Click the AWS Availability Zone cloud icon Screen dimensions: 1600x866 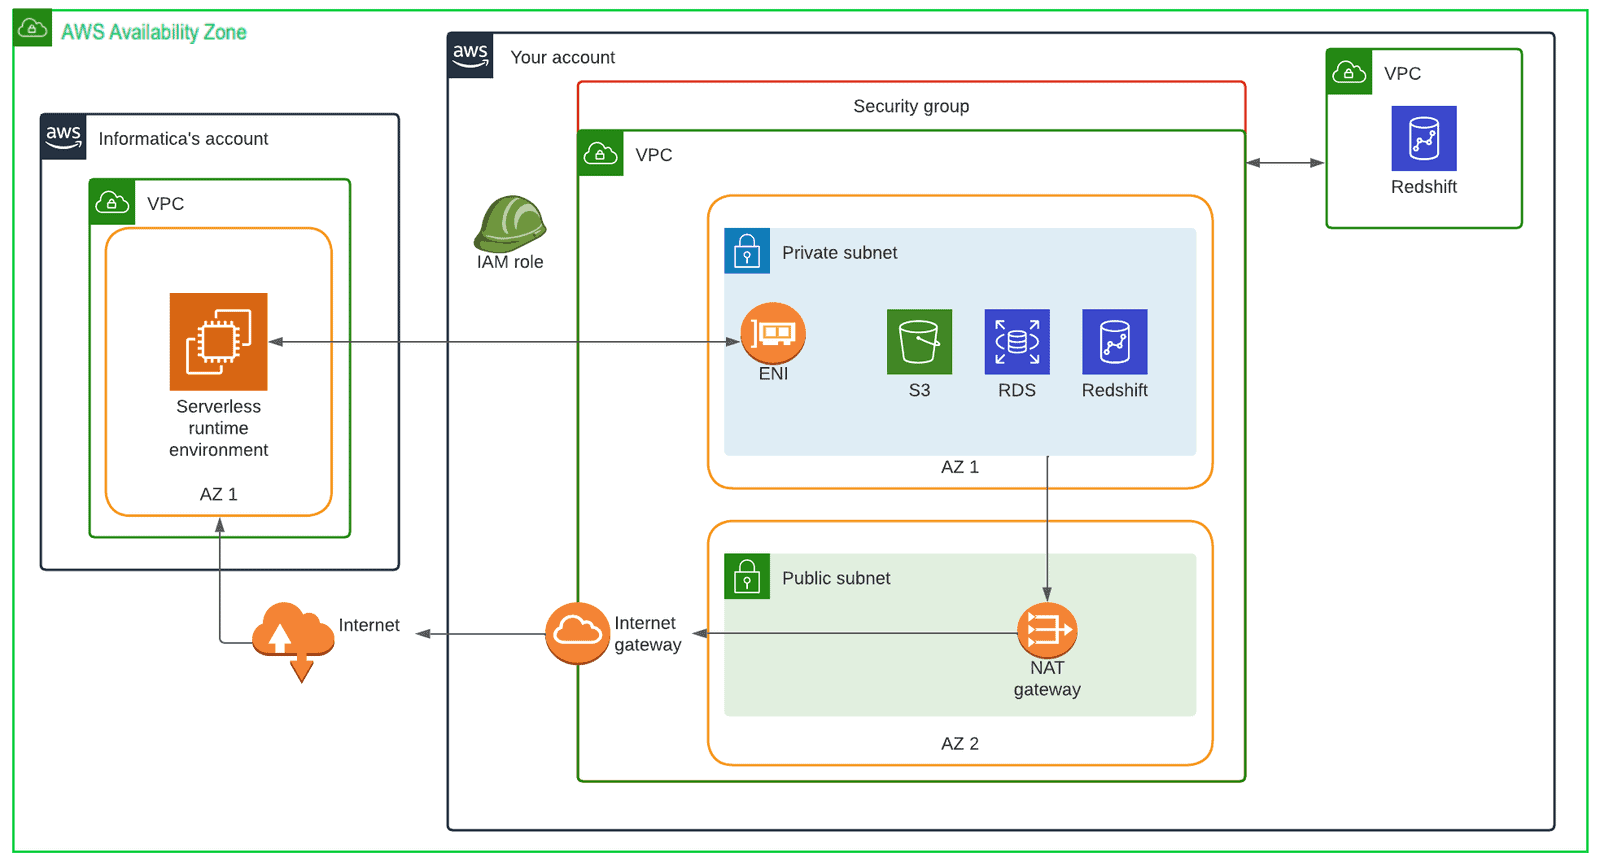(x=33, y=29)
